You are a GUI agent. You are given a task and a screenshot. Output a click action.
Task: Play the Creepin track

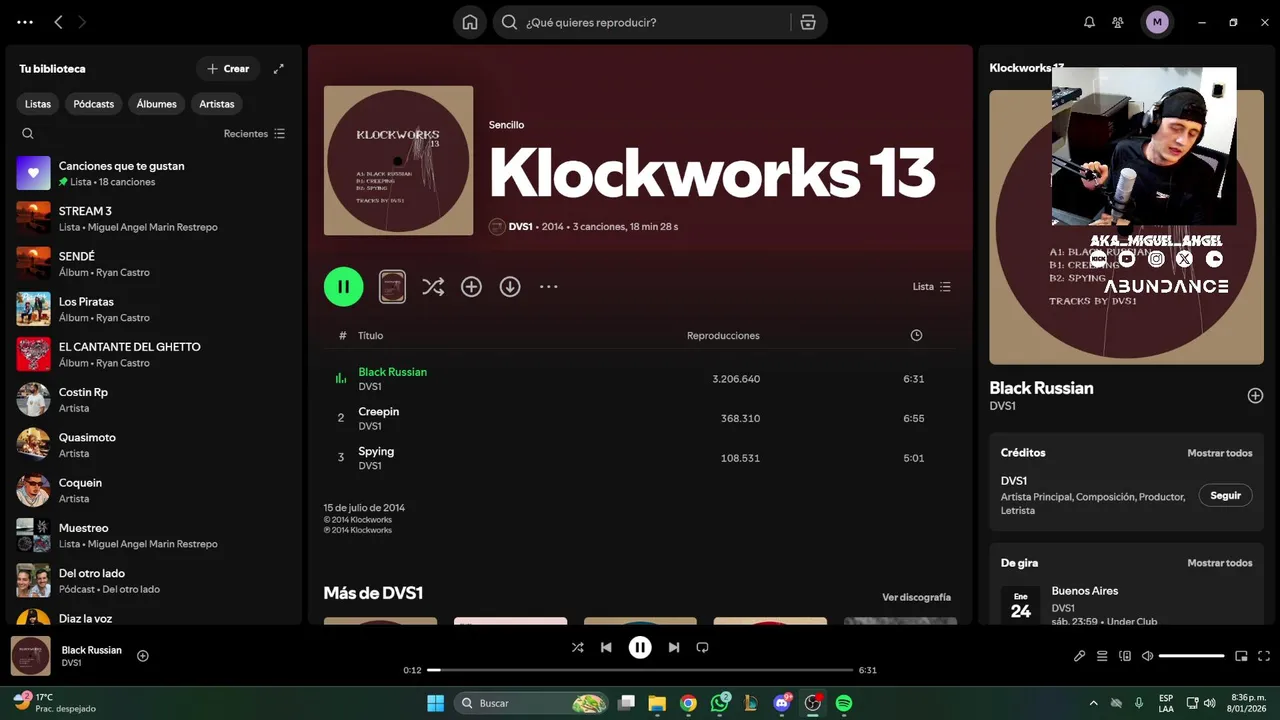click(640, 418)
